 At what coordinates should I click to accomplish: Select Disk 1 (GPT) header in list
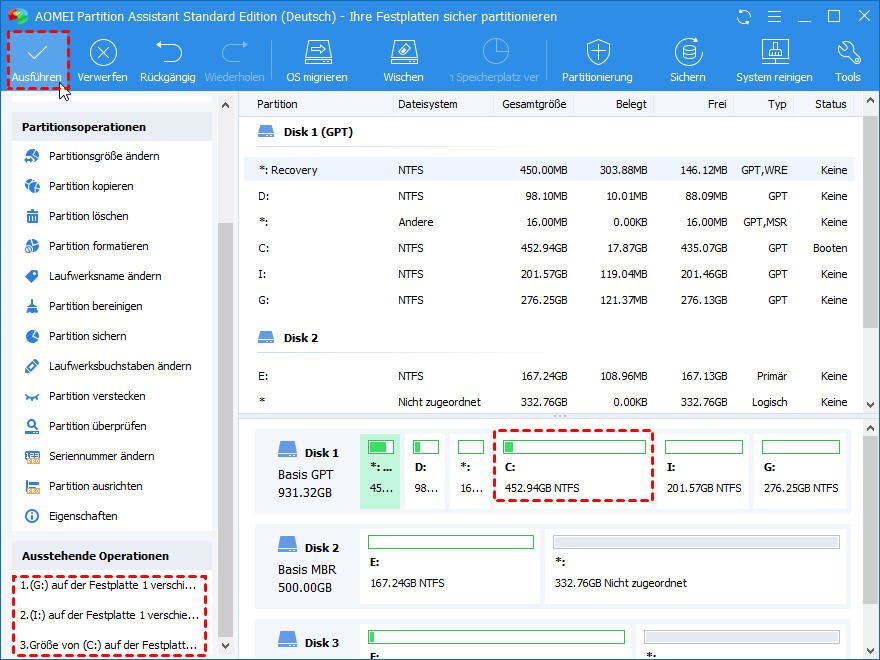[x=305, y=132]
